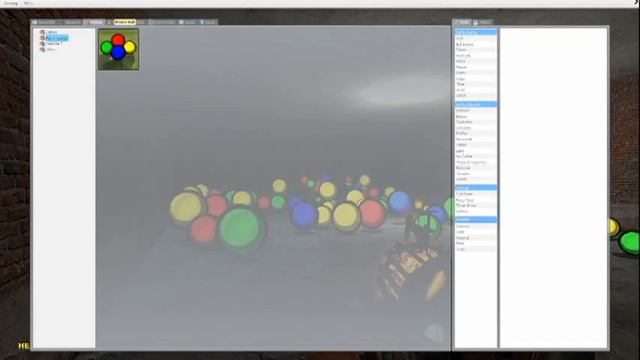Viewport: 640px width, 360px height.
Task: Select the Half-Life 2 category in the tree
Action: click(x=54, y=44)
